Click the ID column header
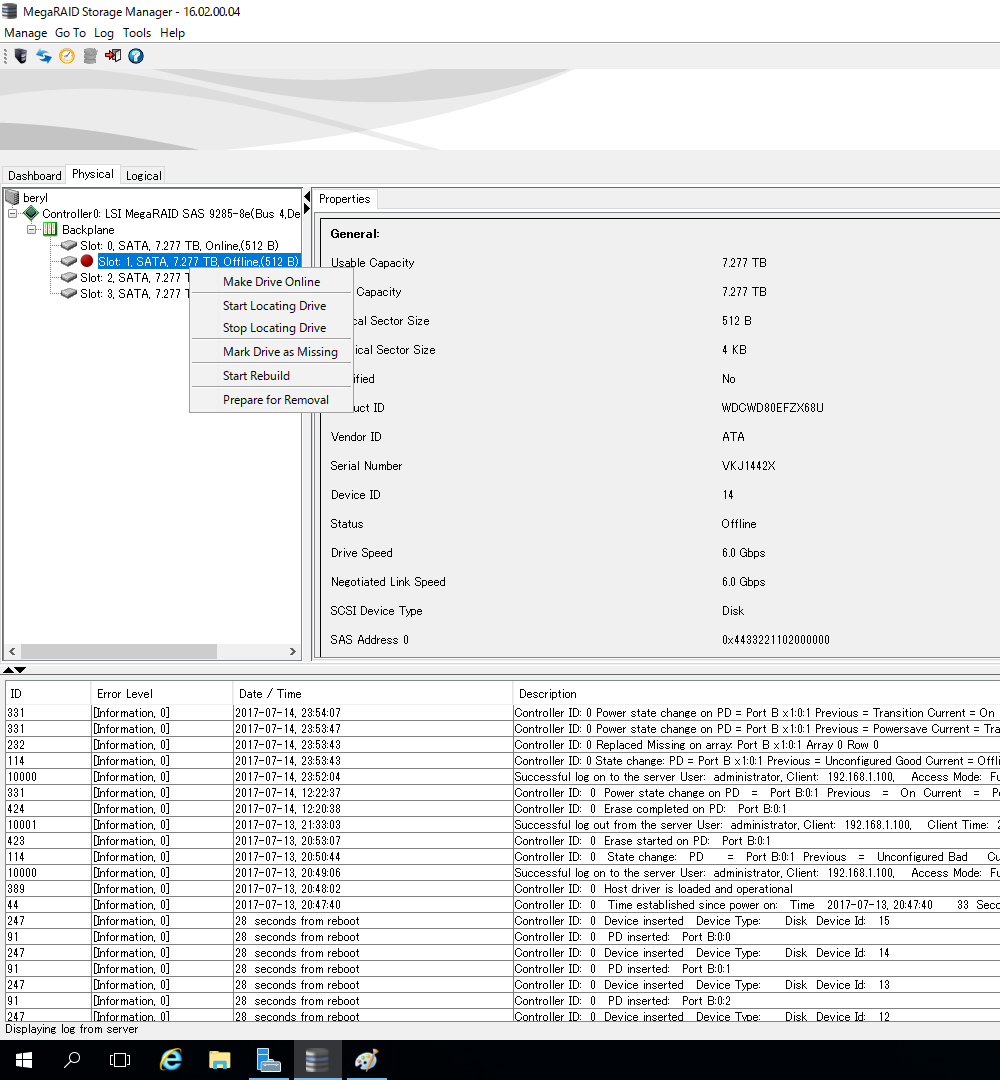 click(x=48, y=694)
